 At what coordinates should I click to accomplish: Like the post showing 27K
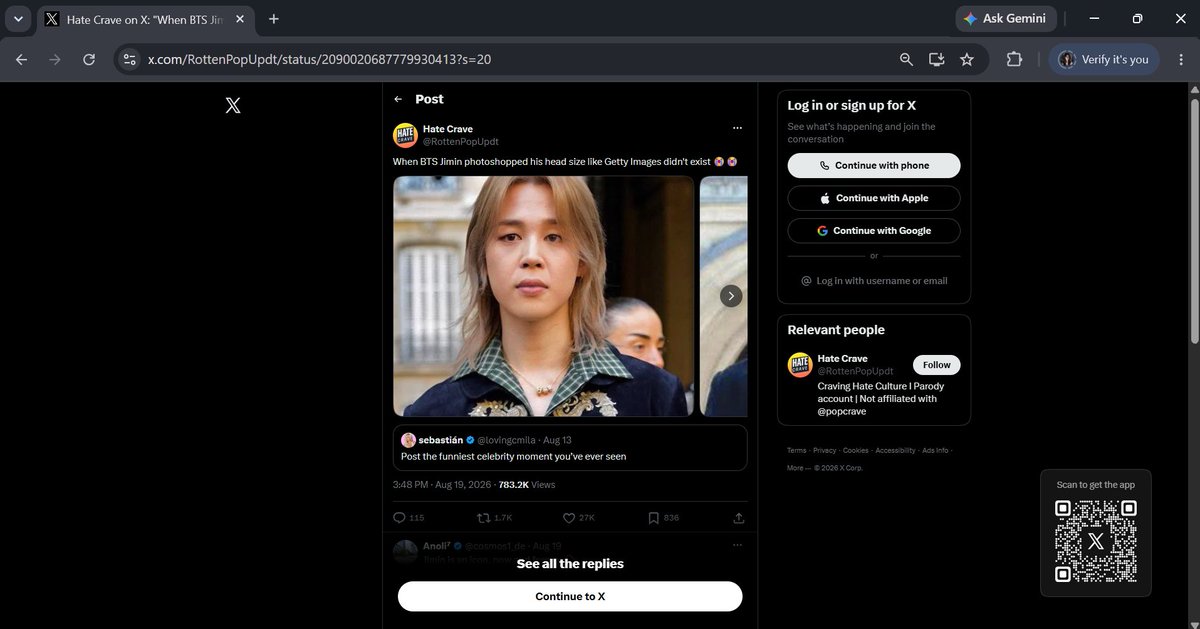569,518
